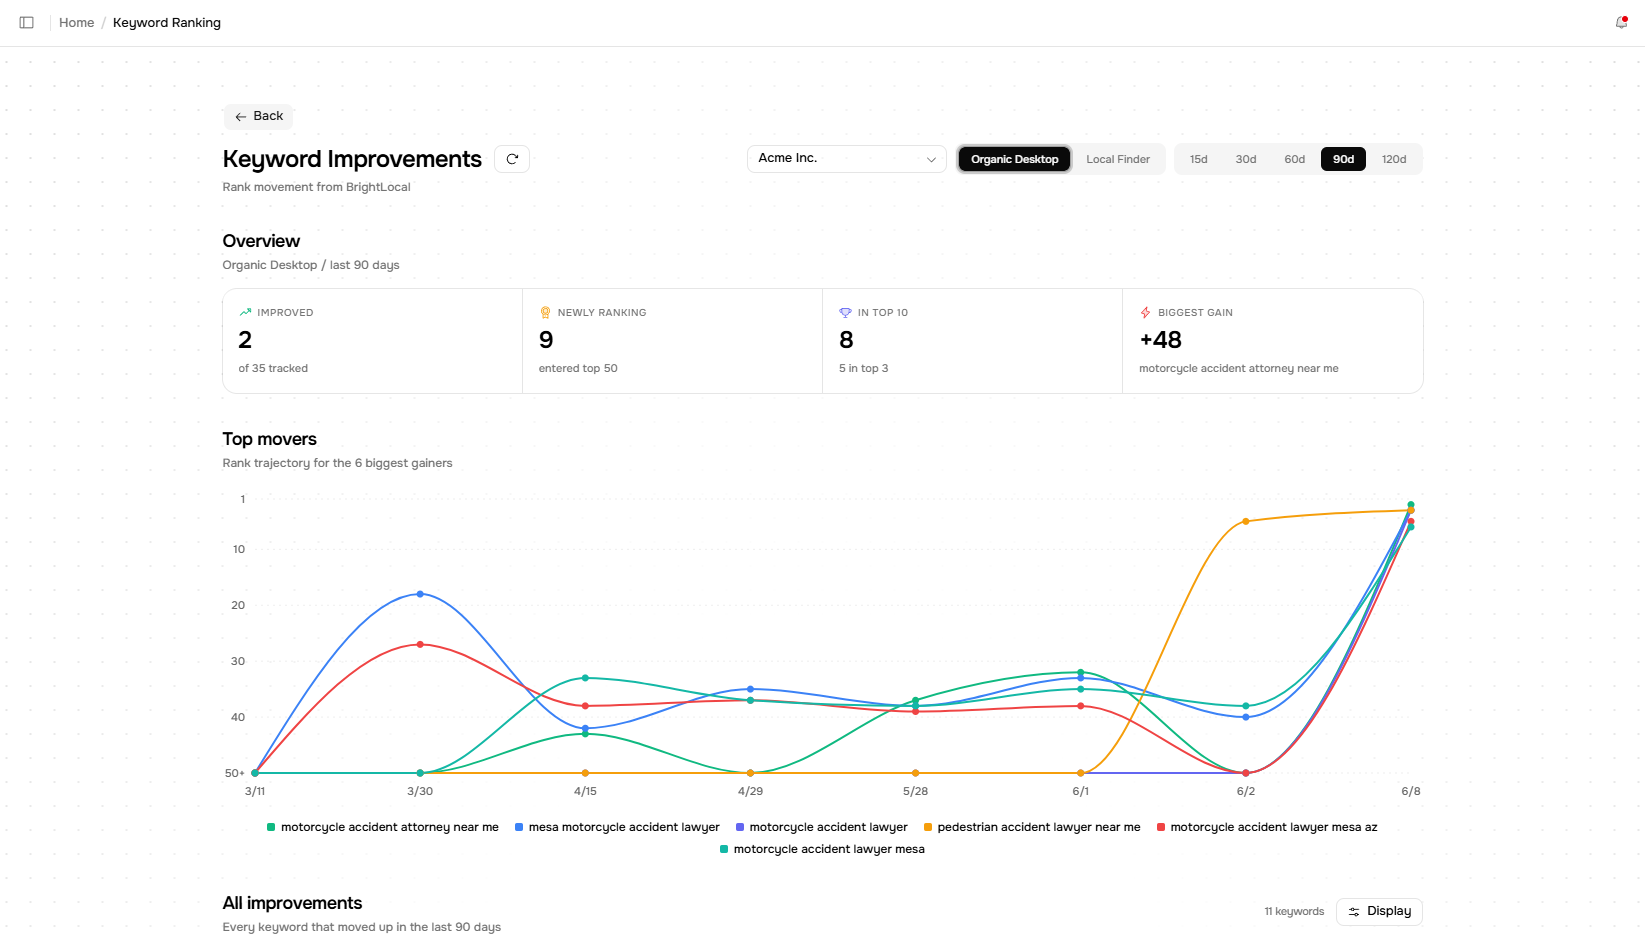Choose the 120d range option
Screen dimensions: 1645x942
pyautogui.click(x=1394, y=159)
